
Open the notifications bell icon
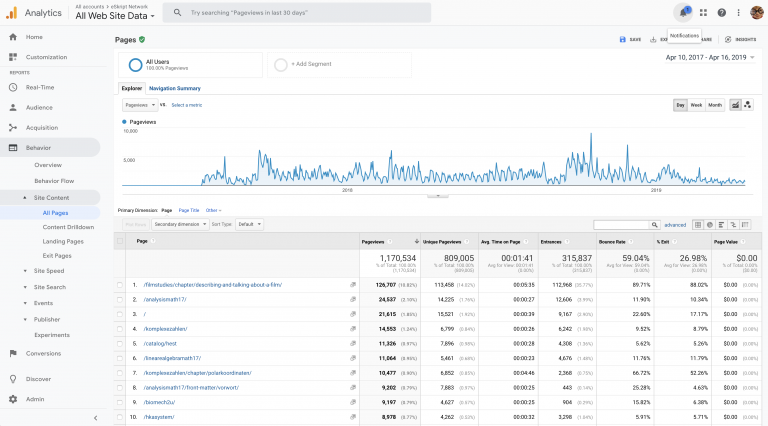point(683,13)
